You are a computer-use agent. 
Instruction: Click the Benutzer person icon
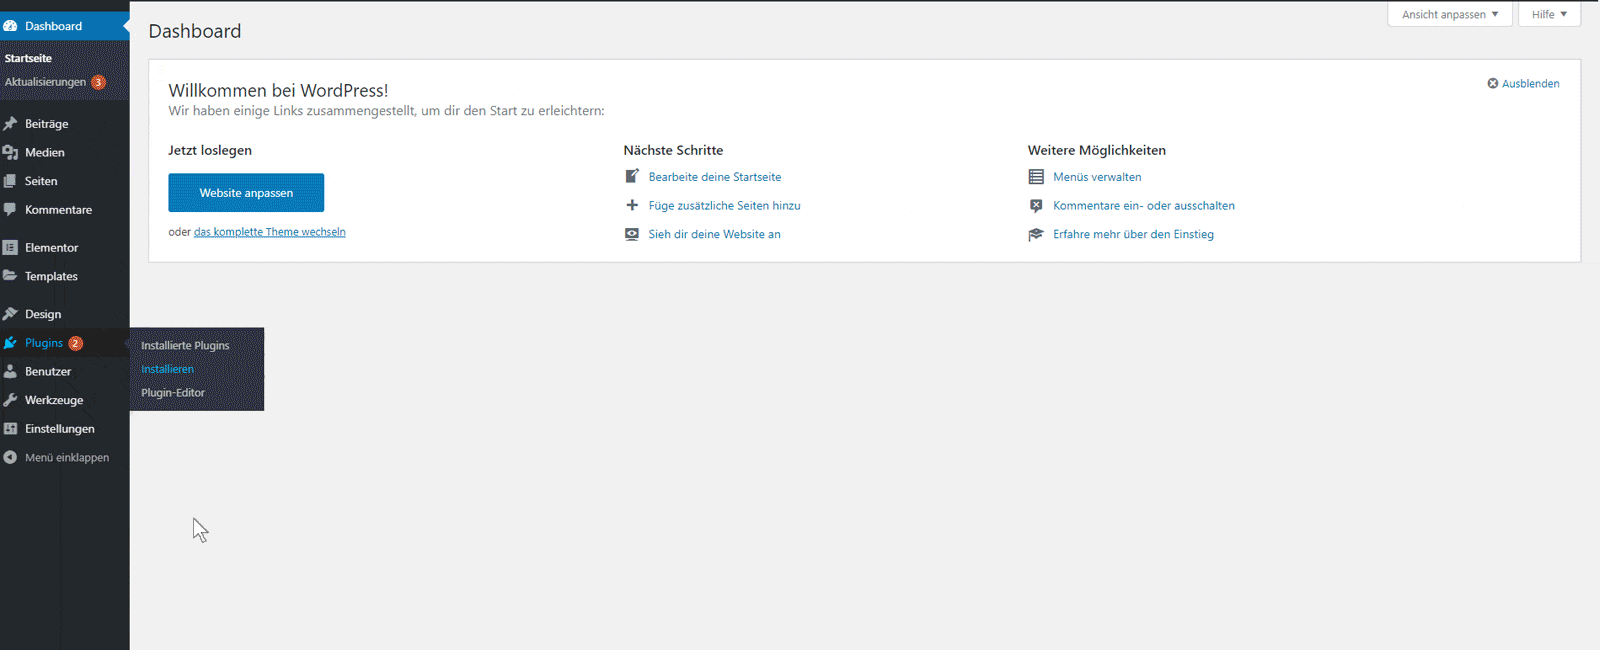click(x=10, y=371)
